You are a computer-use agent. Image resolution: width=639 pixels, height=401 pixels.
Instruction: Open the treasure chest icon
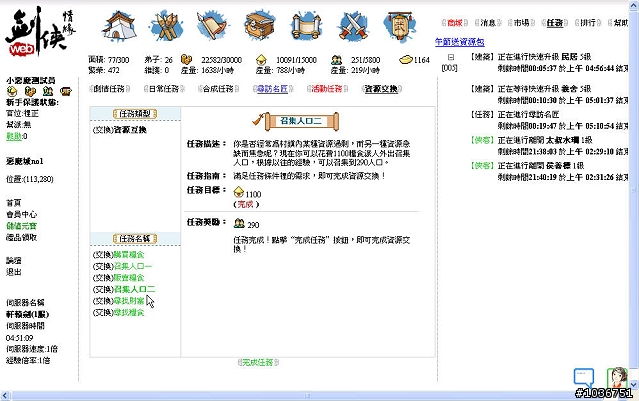tap(260, 26)
